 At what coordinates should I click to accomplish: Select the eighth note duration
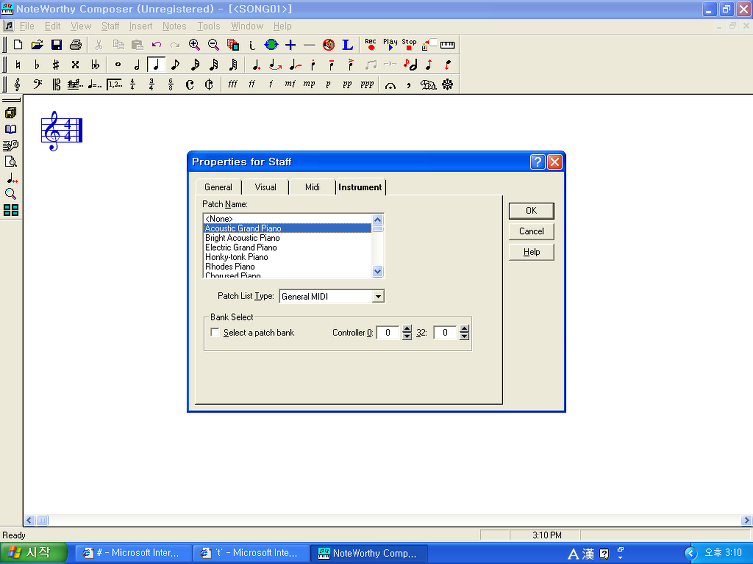[175, 64]
